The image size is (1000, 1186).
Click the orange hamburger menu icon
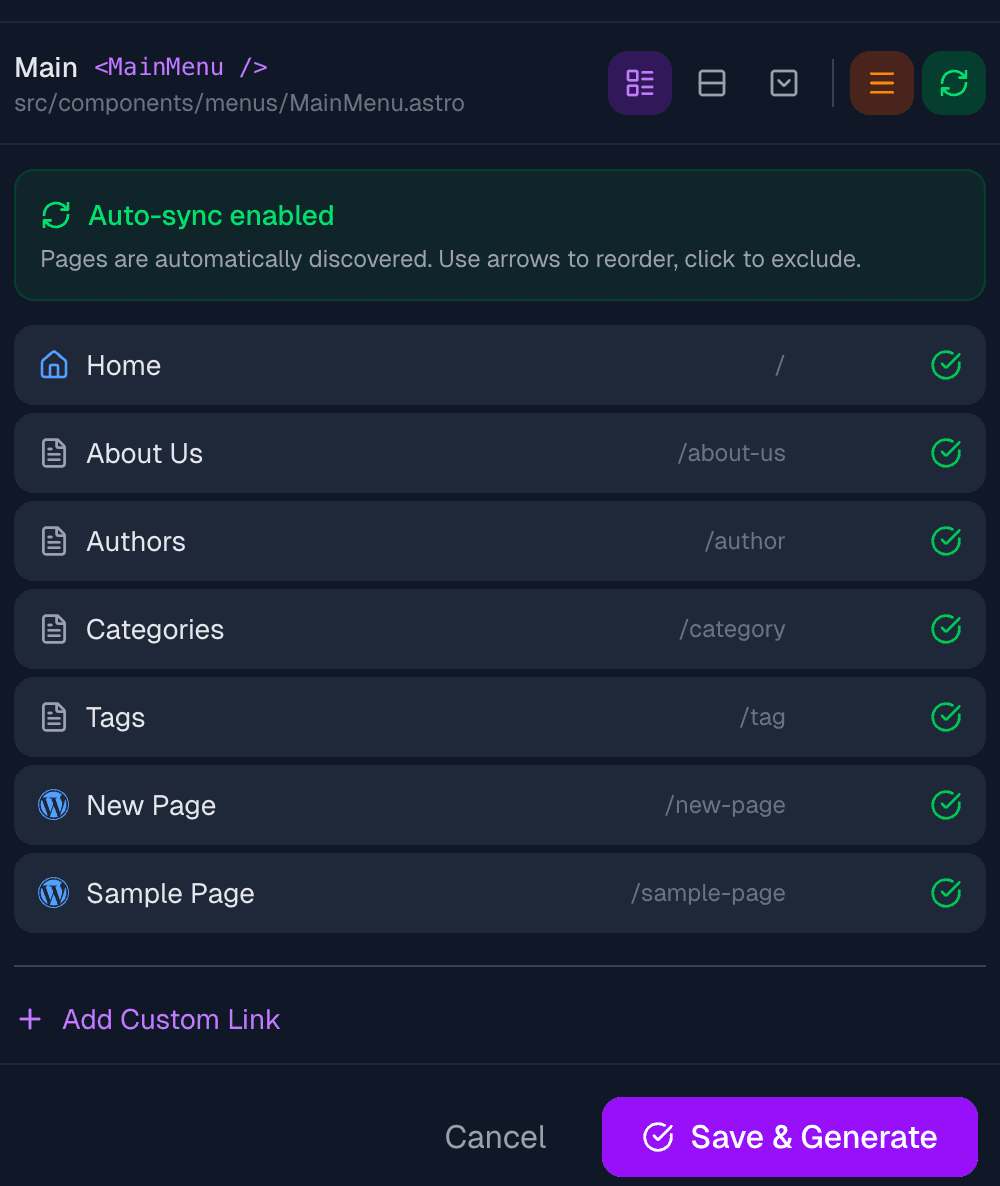881,83
